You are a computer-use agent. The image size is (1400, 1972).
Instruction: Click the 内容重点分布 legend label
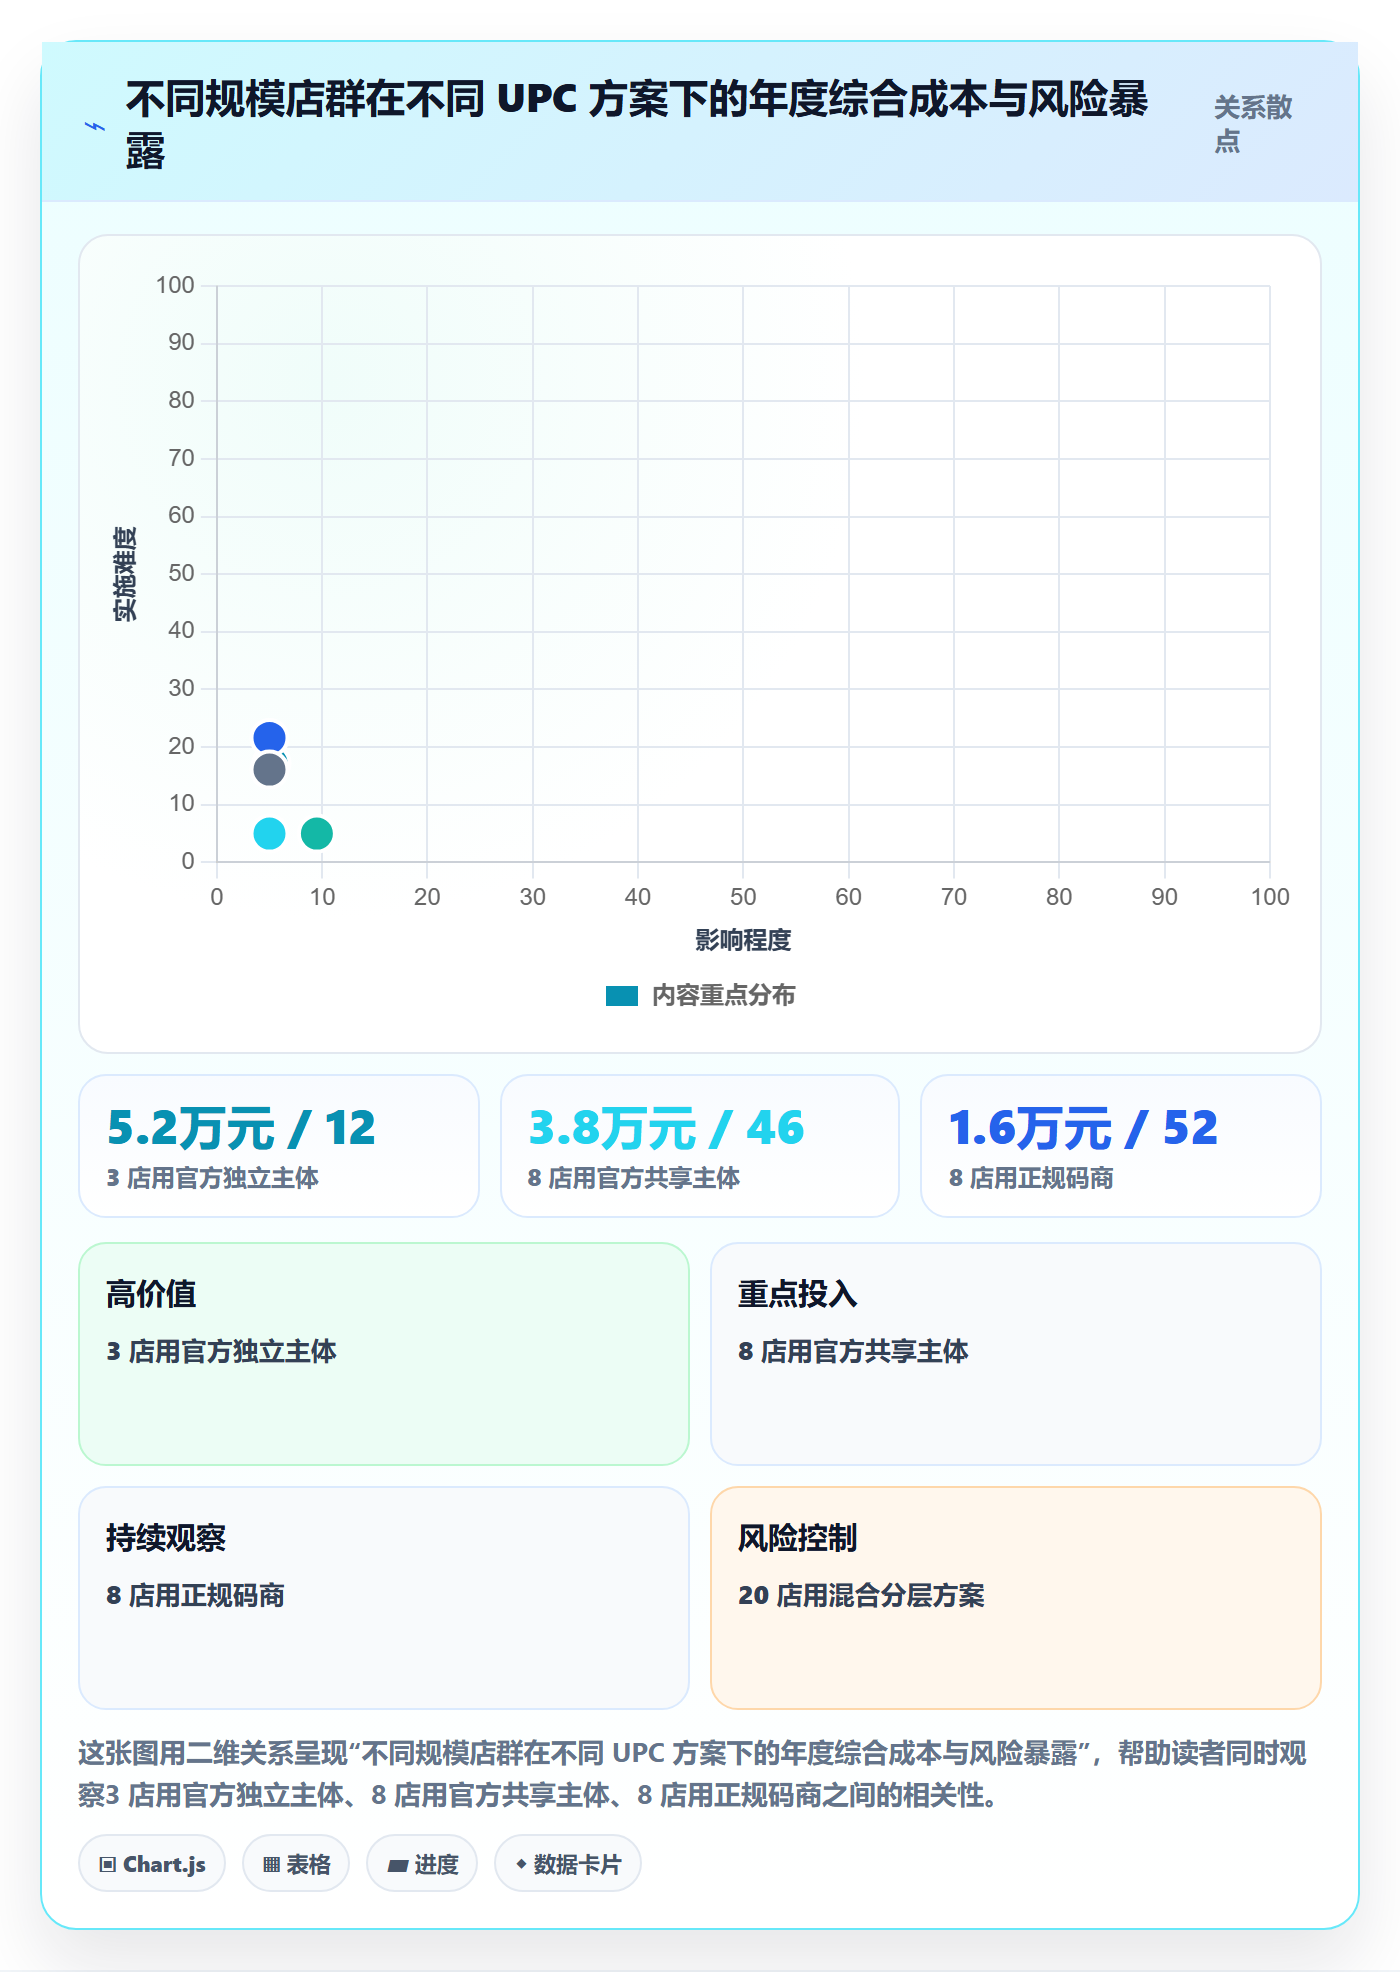(x=724, y=996)
